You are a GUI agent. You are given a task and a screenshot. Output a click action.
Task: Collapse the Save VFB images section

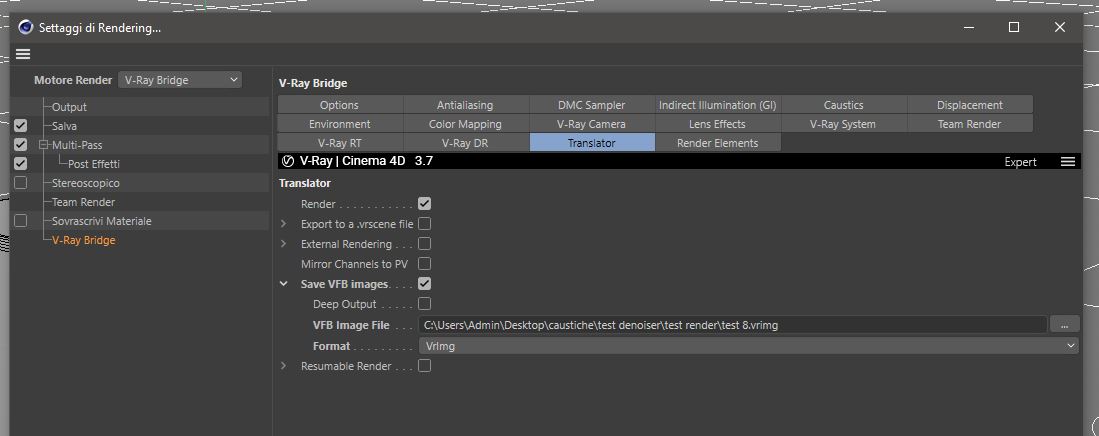click(x=284, y=284)
